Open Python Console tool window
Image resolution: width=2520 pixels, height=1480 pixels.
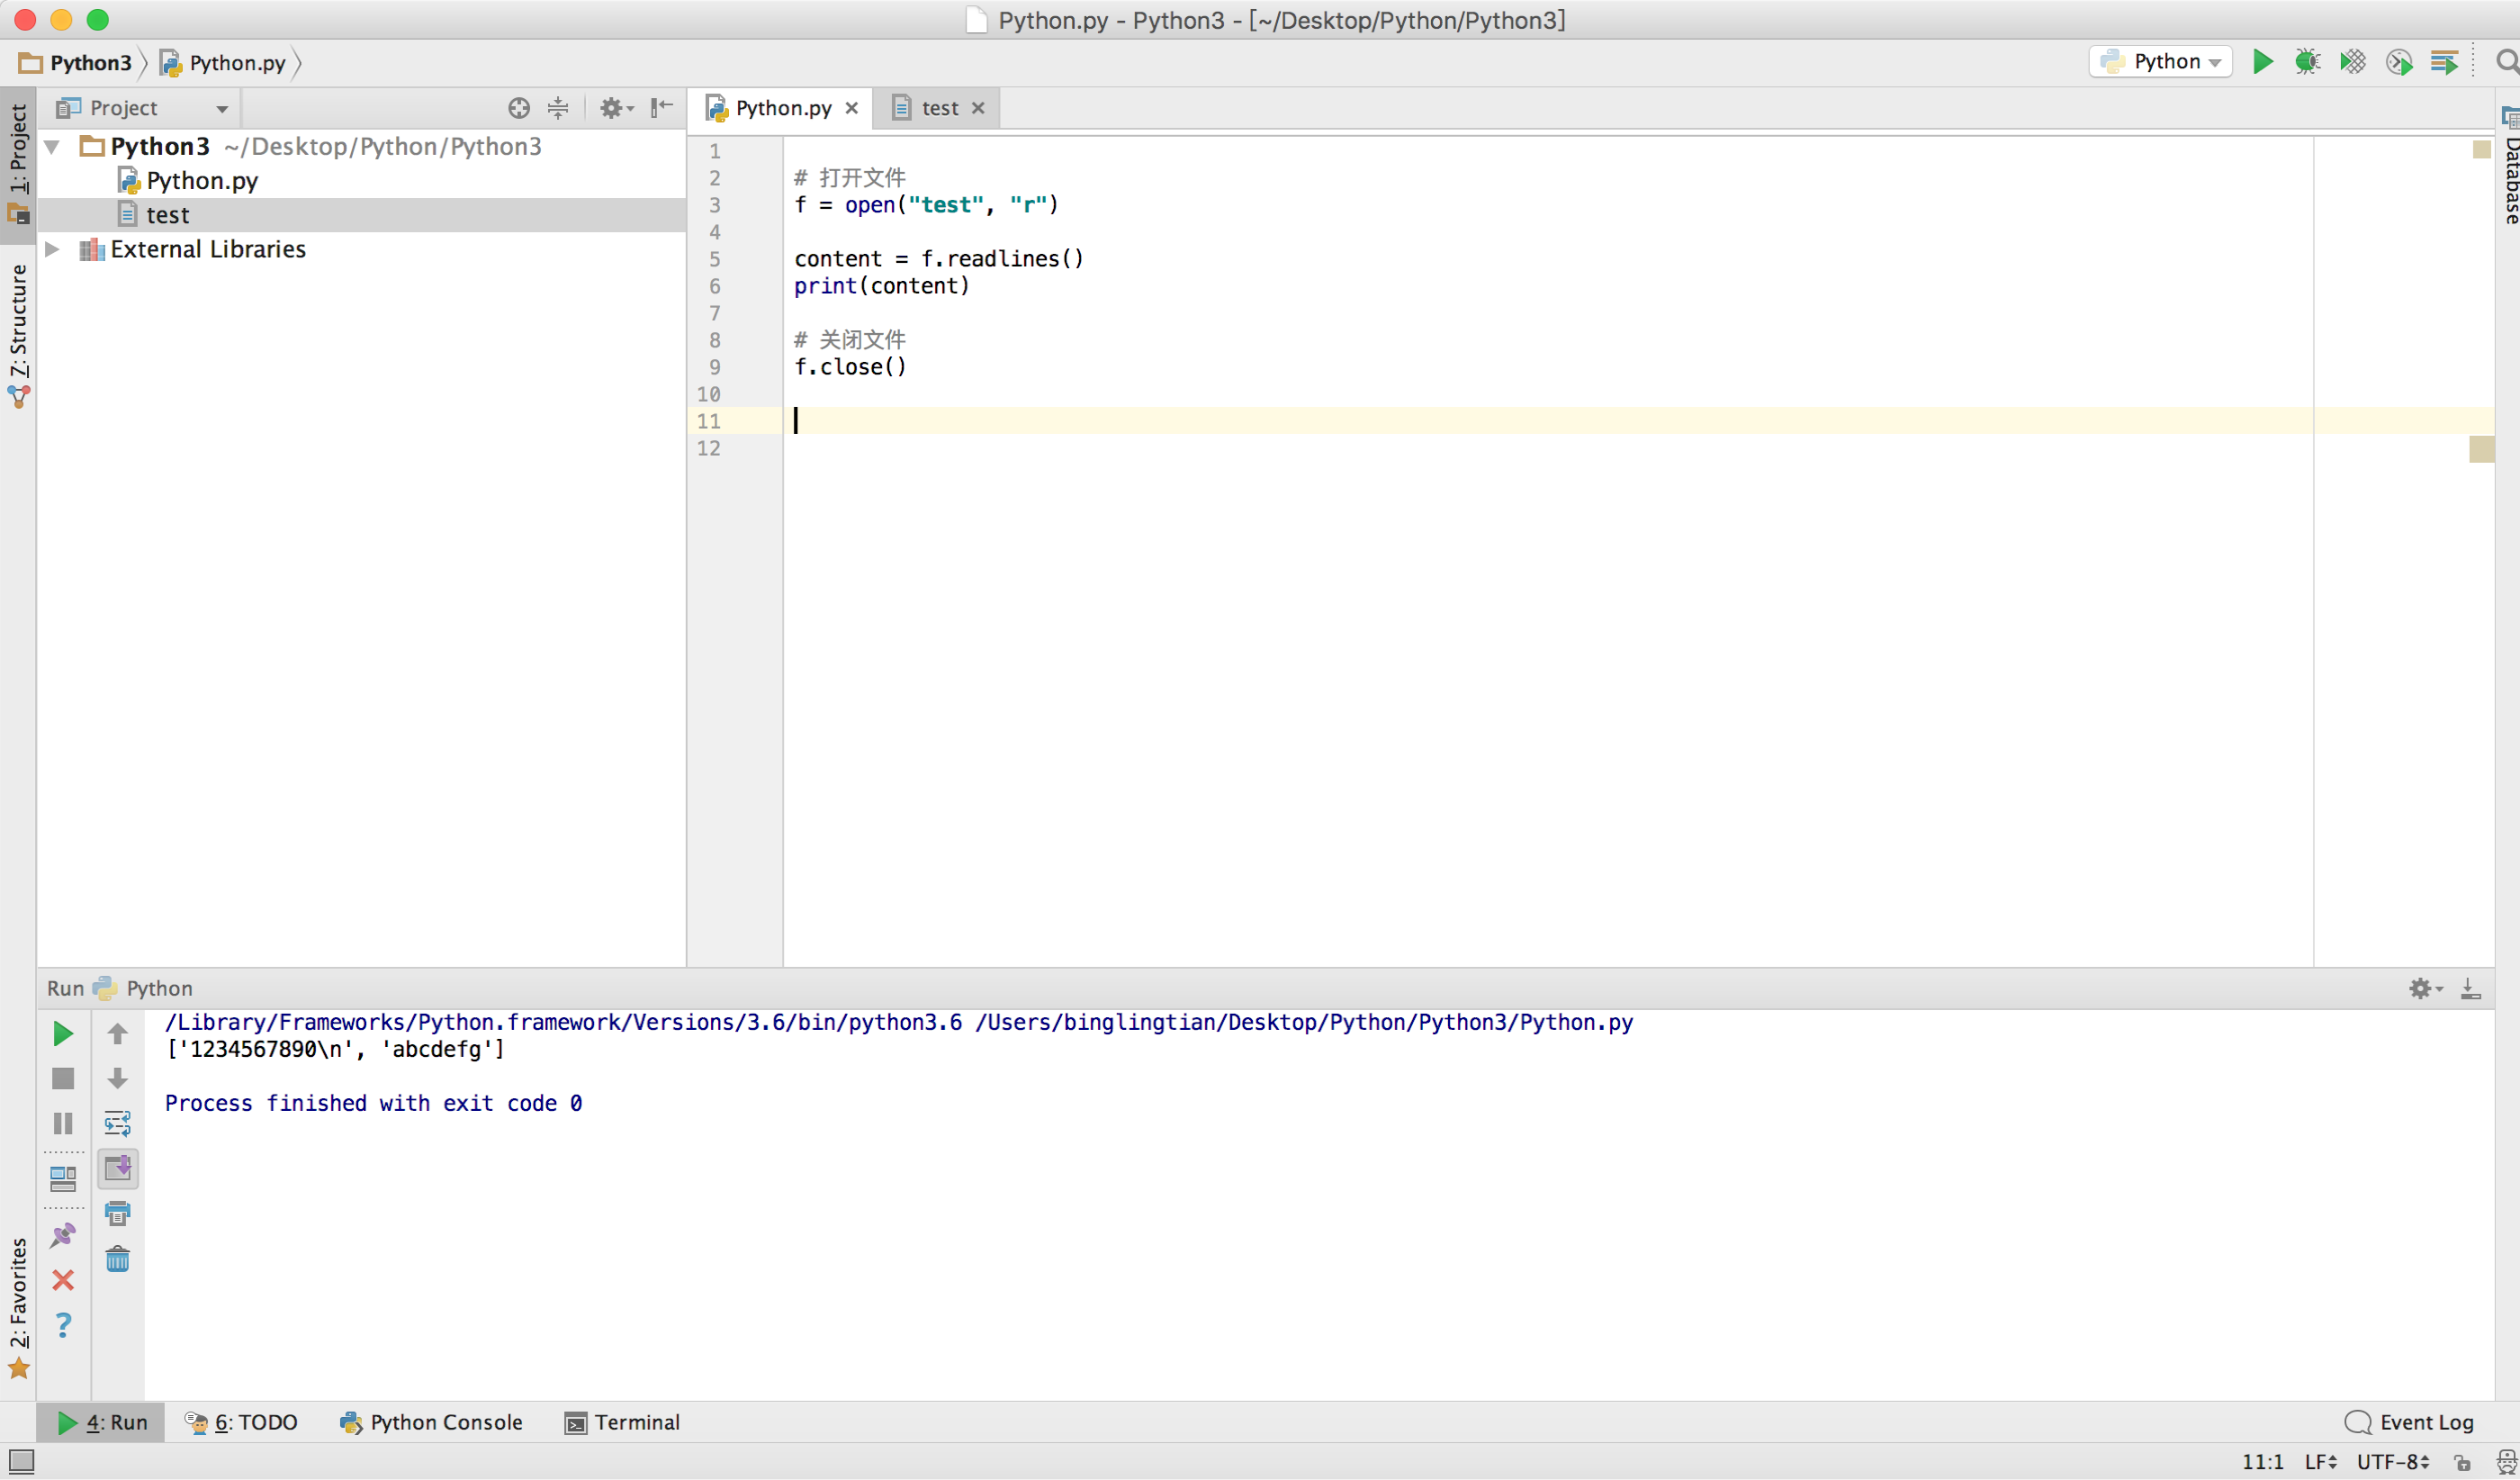(x=431, y=1422)
